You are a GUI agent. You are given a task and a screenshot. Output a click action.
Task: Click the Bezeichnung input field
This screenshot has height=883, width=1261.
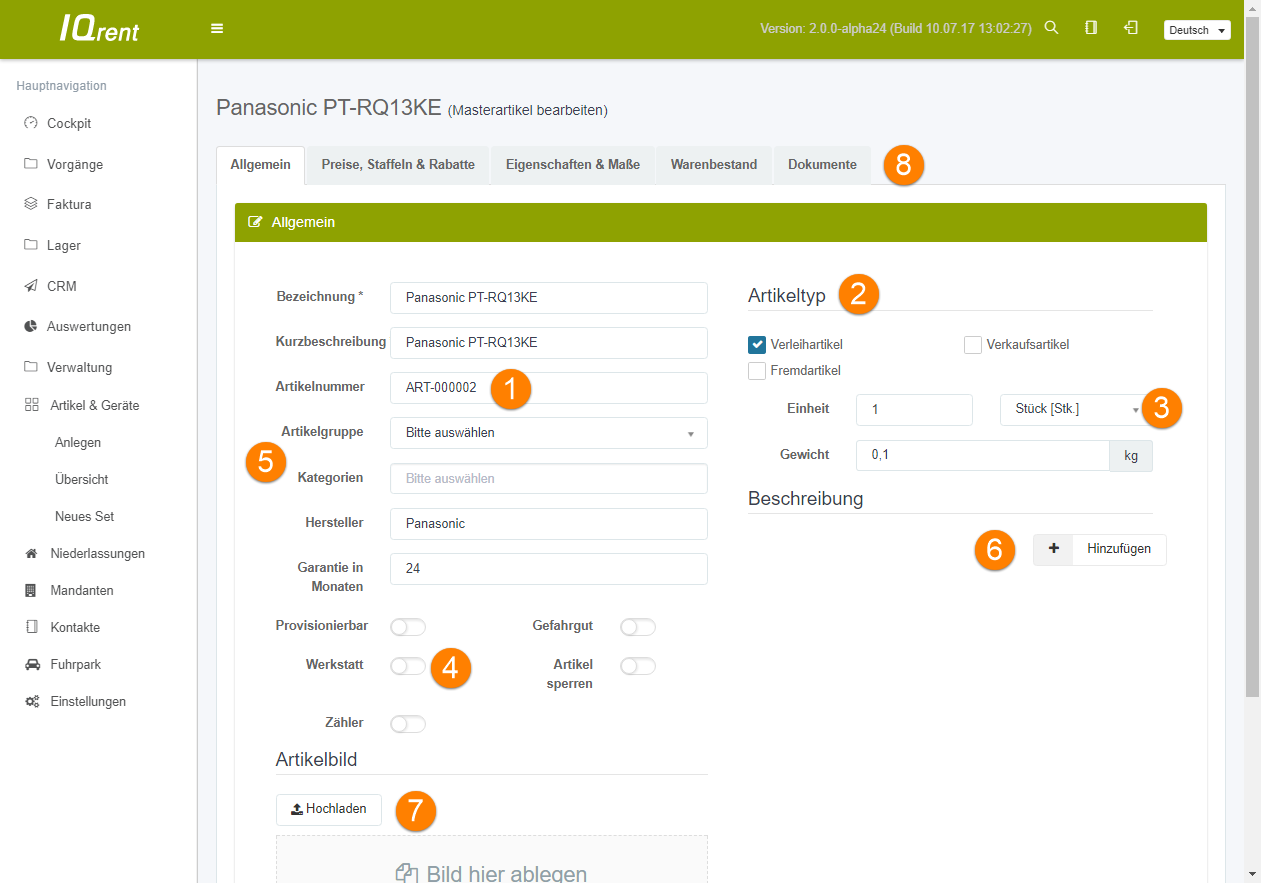pos(549,297)
